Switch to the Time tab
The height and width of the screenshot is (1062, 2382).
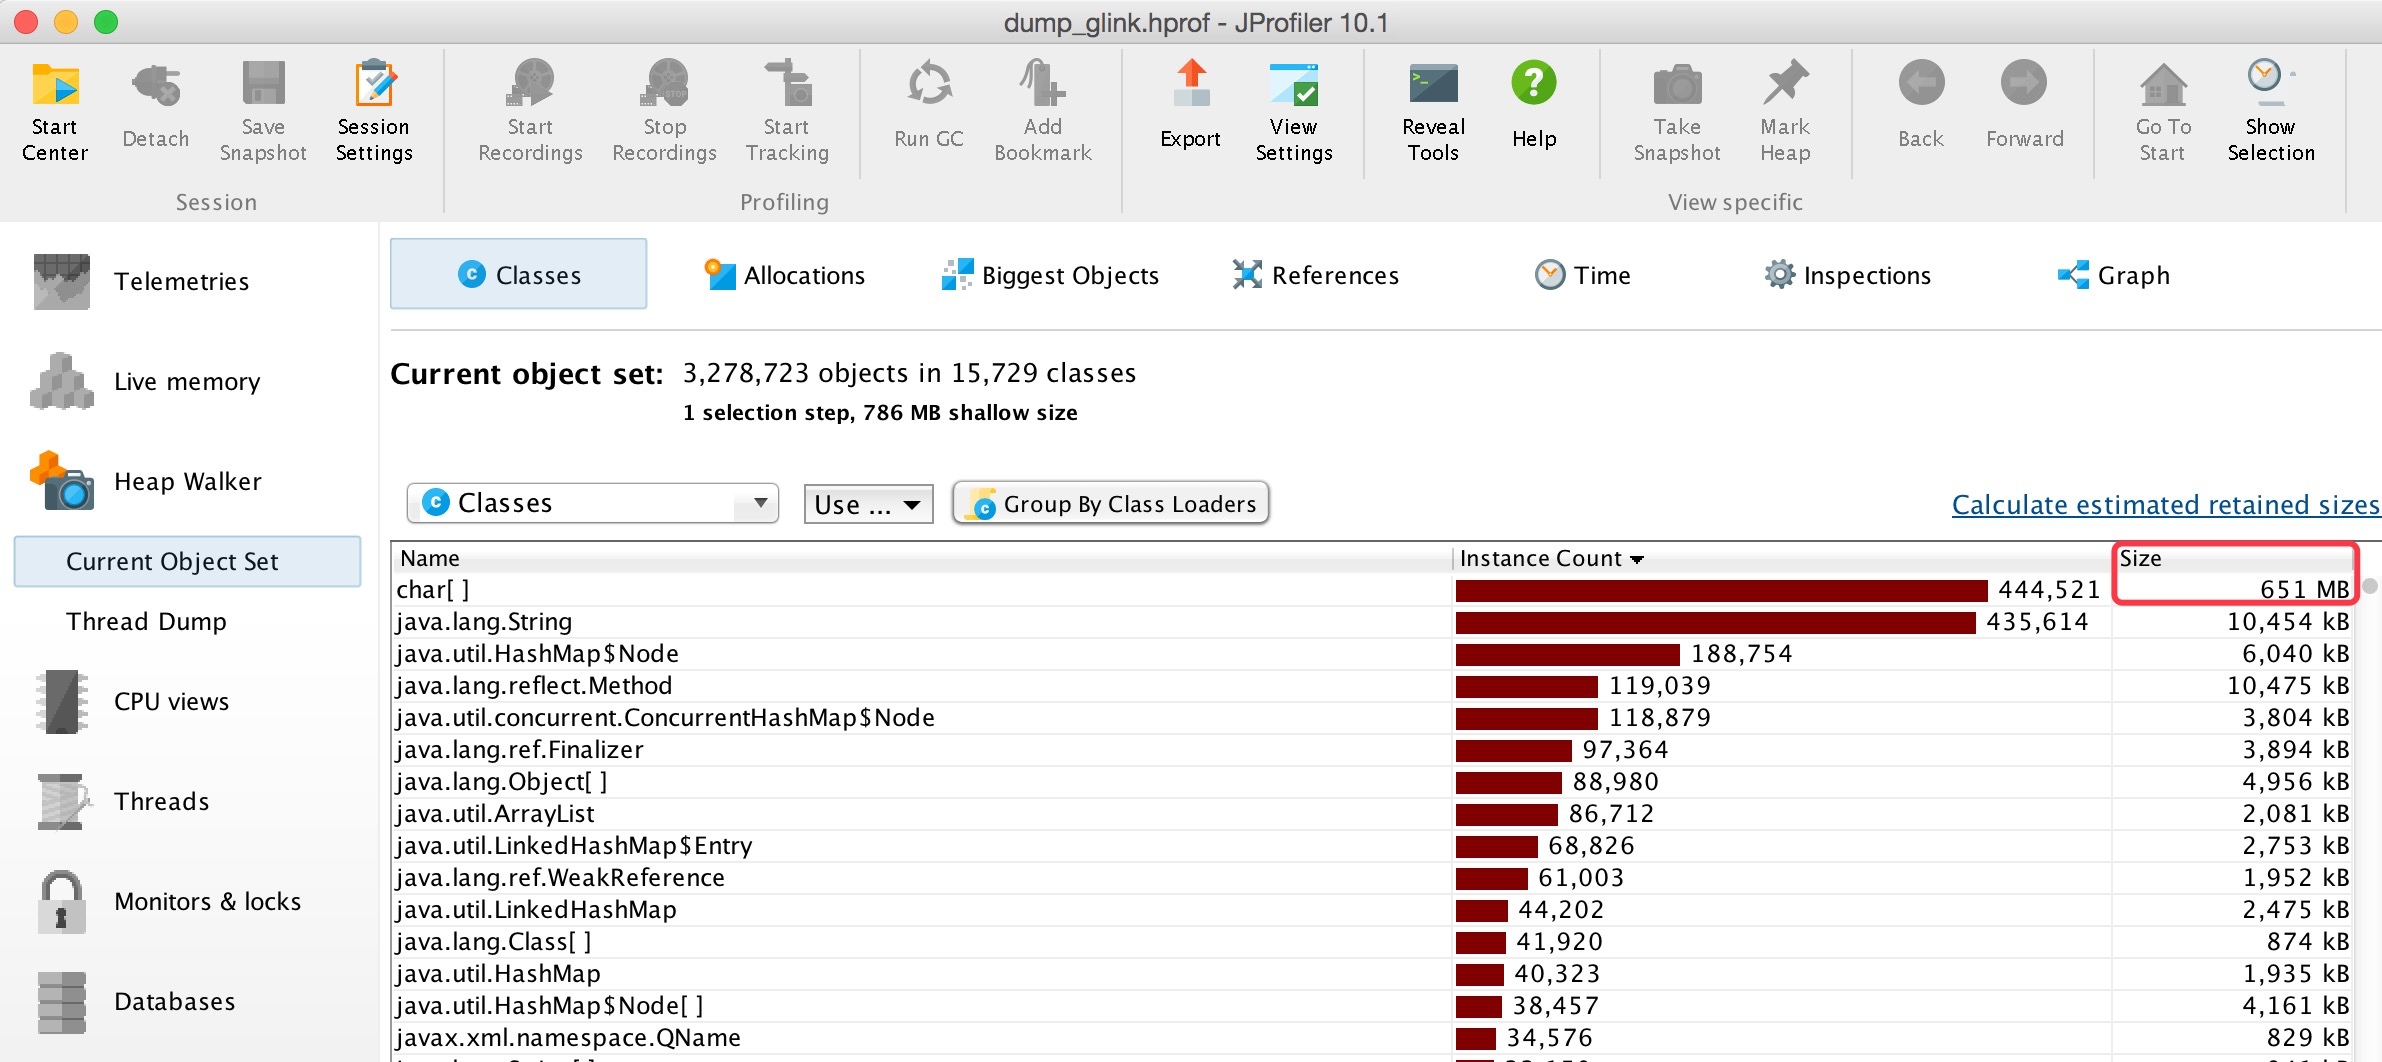click(1583, 275)
